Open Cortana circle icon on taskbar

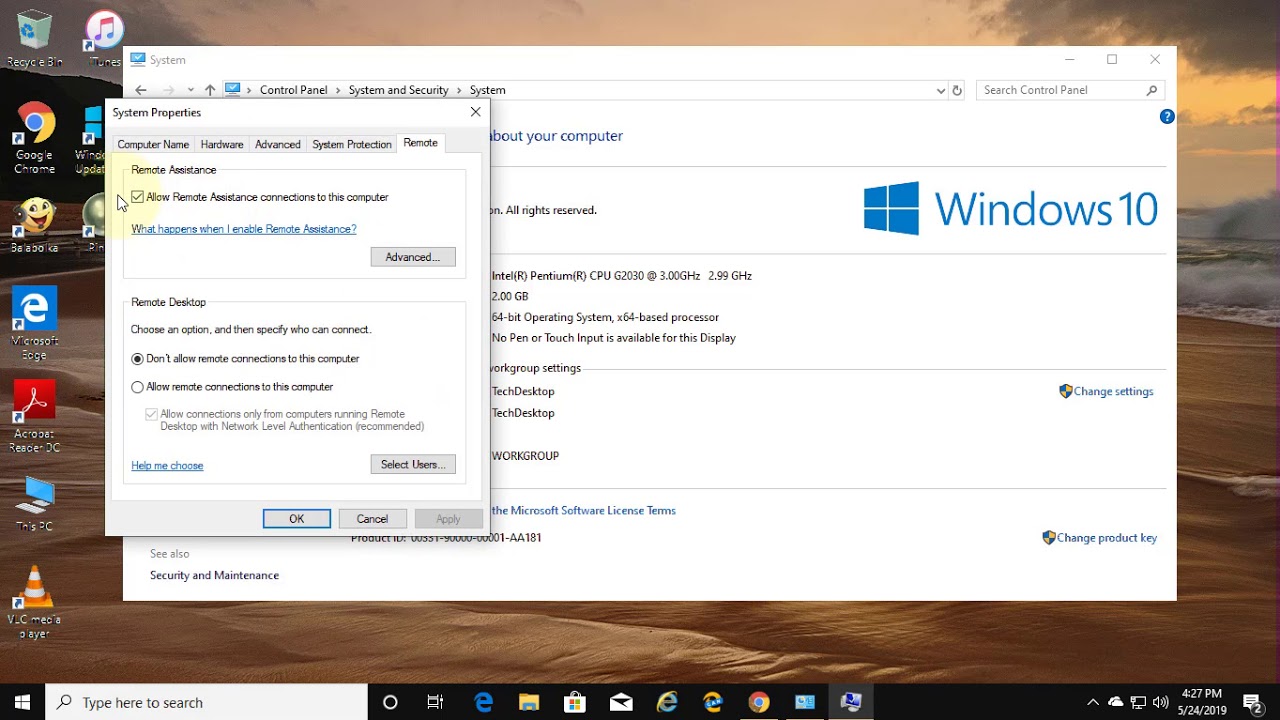[x=390, y=702]
